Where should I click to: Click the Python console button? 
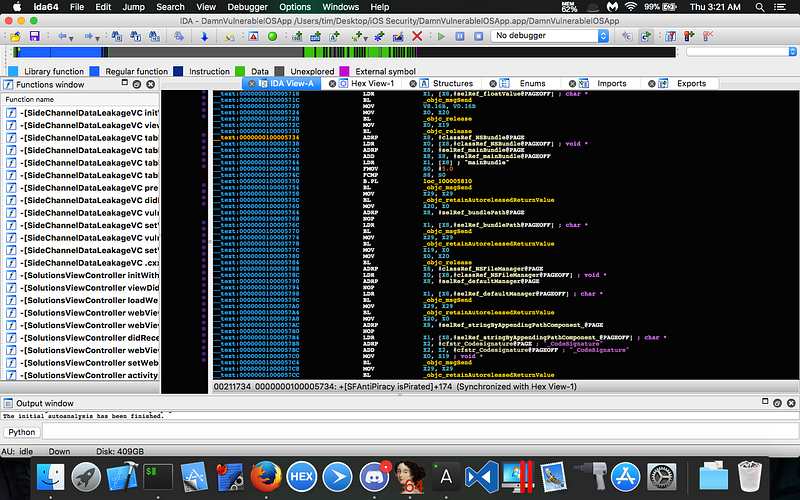point(22,432)
